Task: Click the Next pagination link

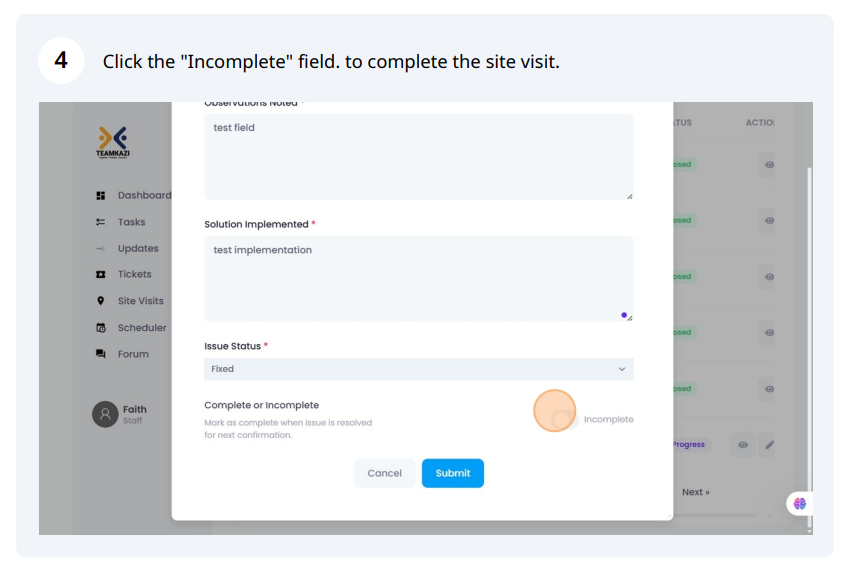Action: click(695, 492)
